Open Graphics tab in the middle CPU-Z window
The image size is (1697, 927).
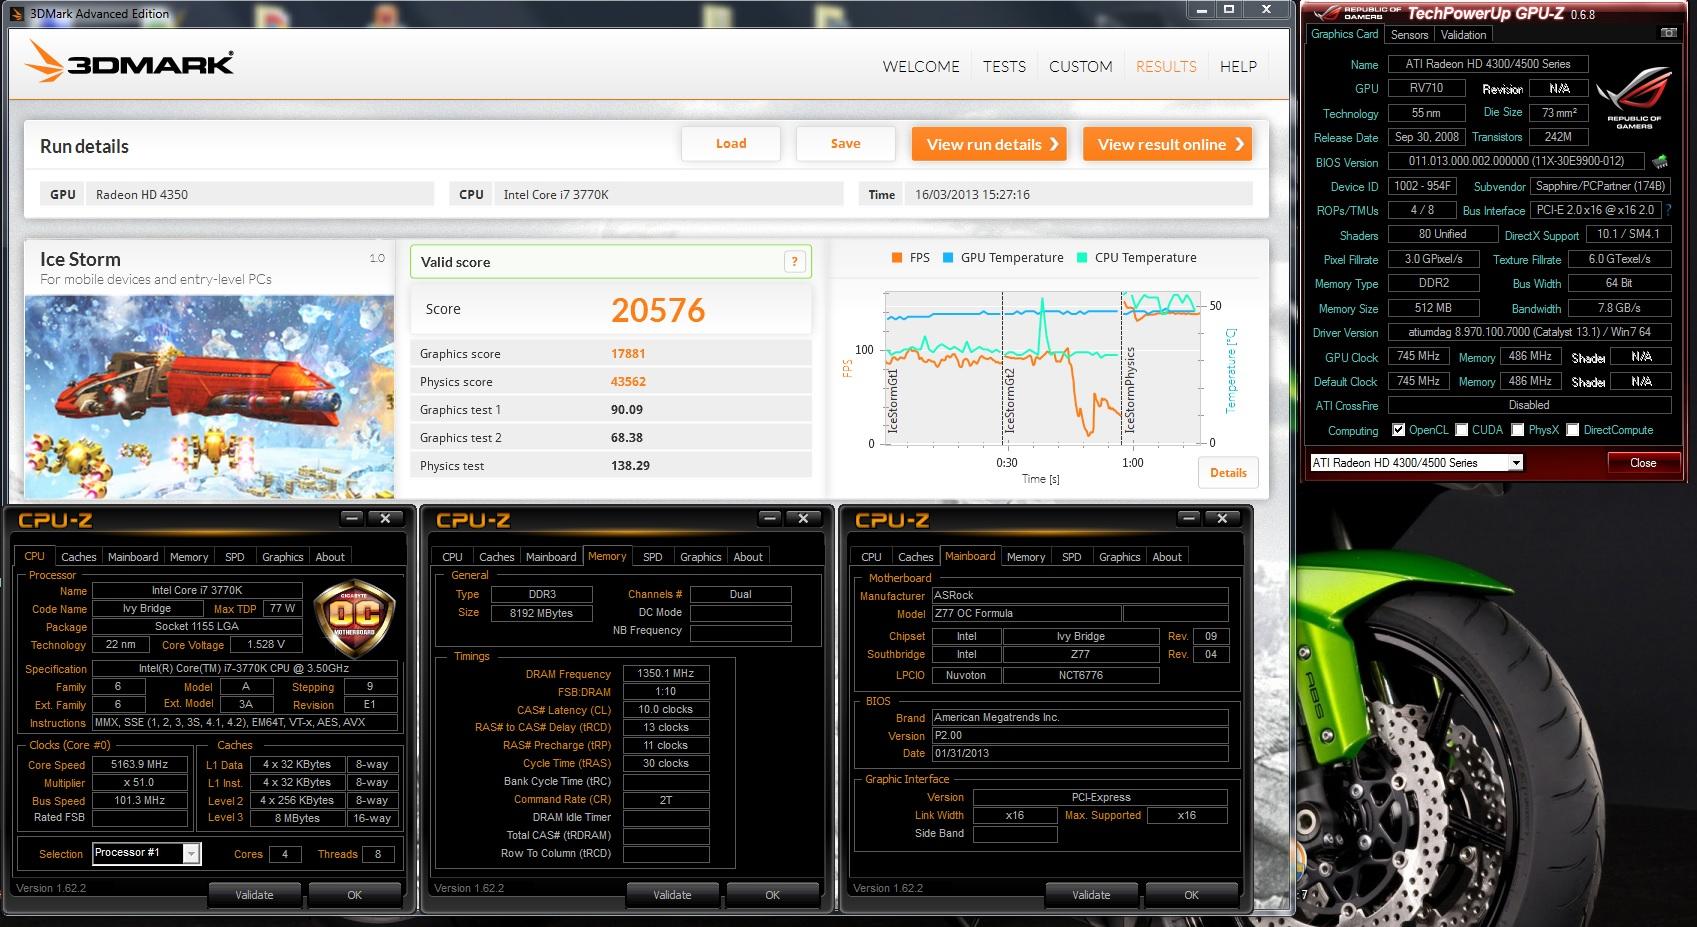(700, 557)
